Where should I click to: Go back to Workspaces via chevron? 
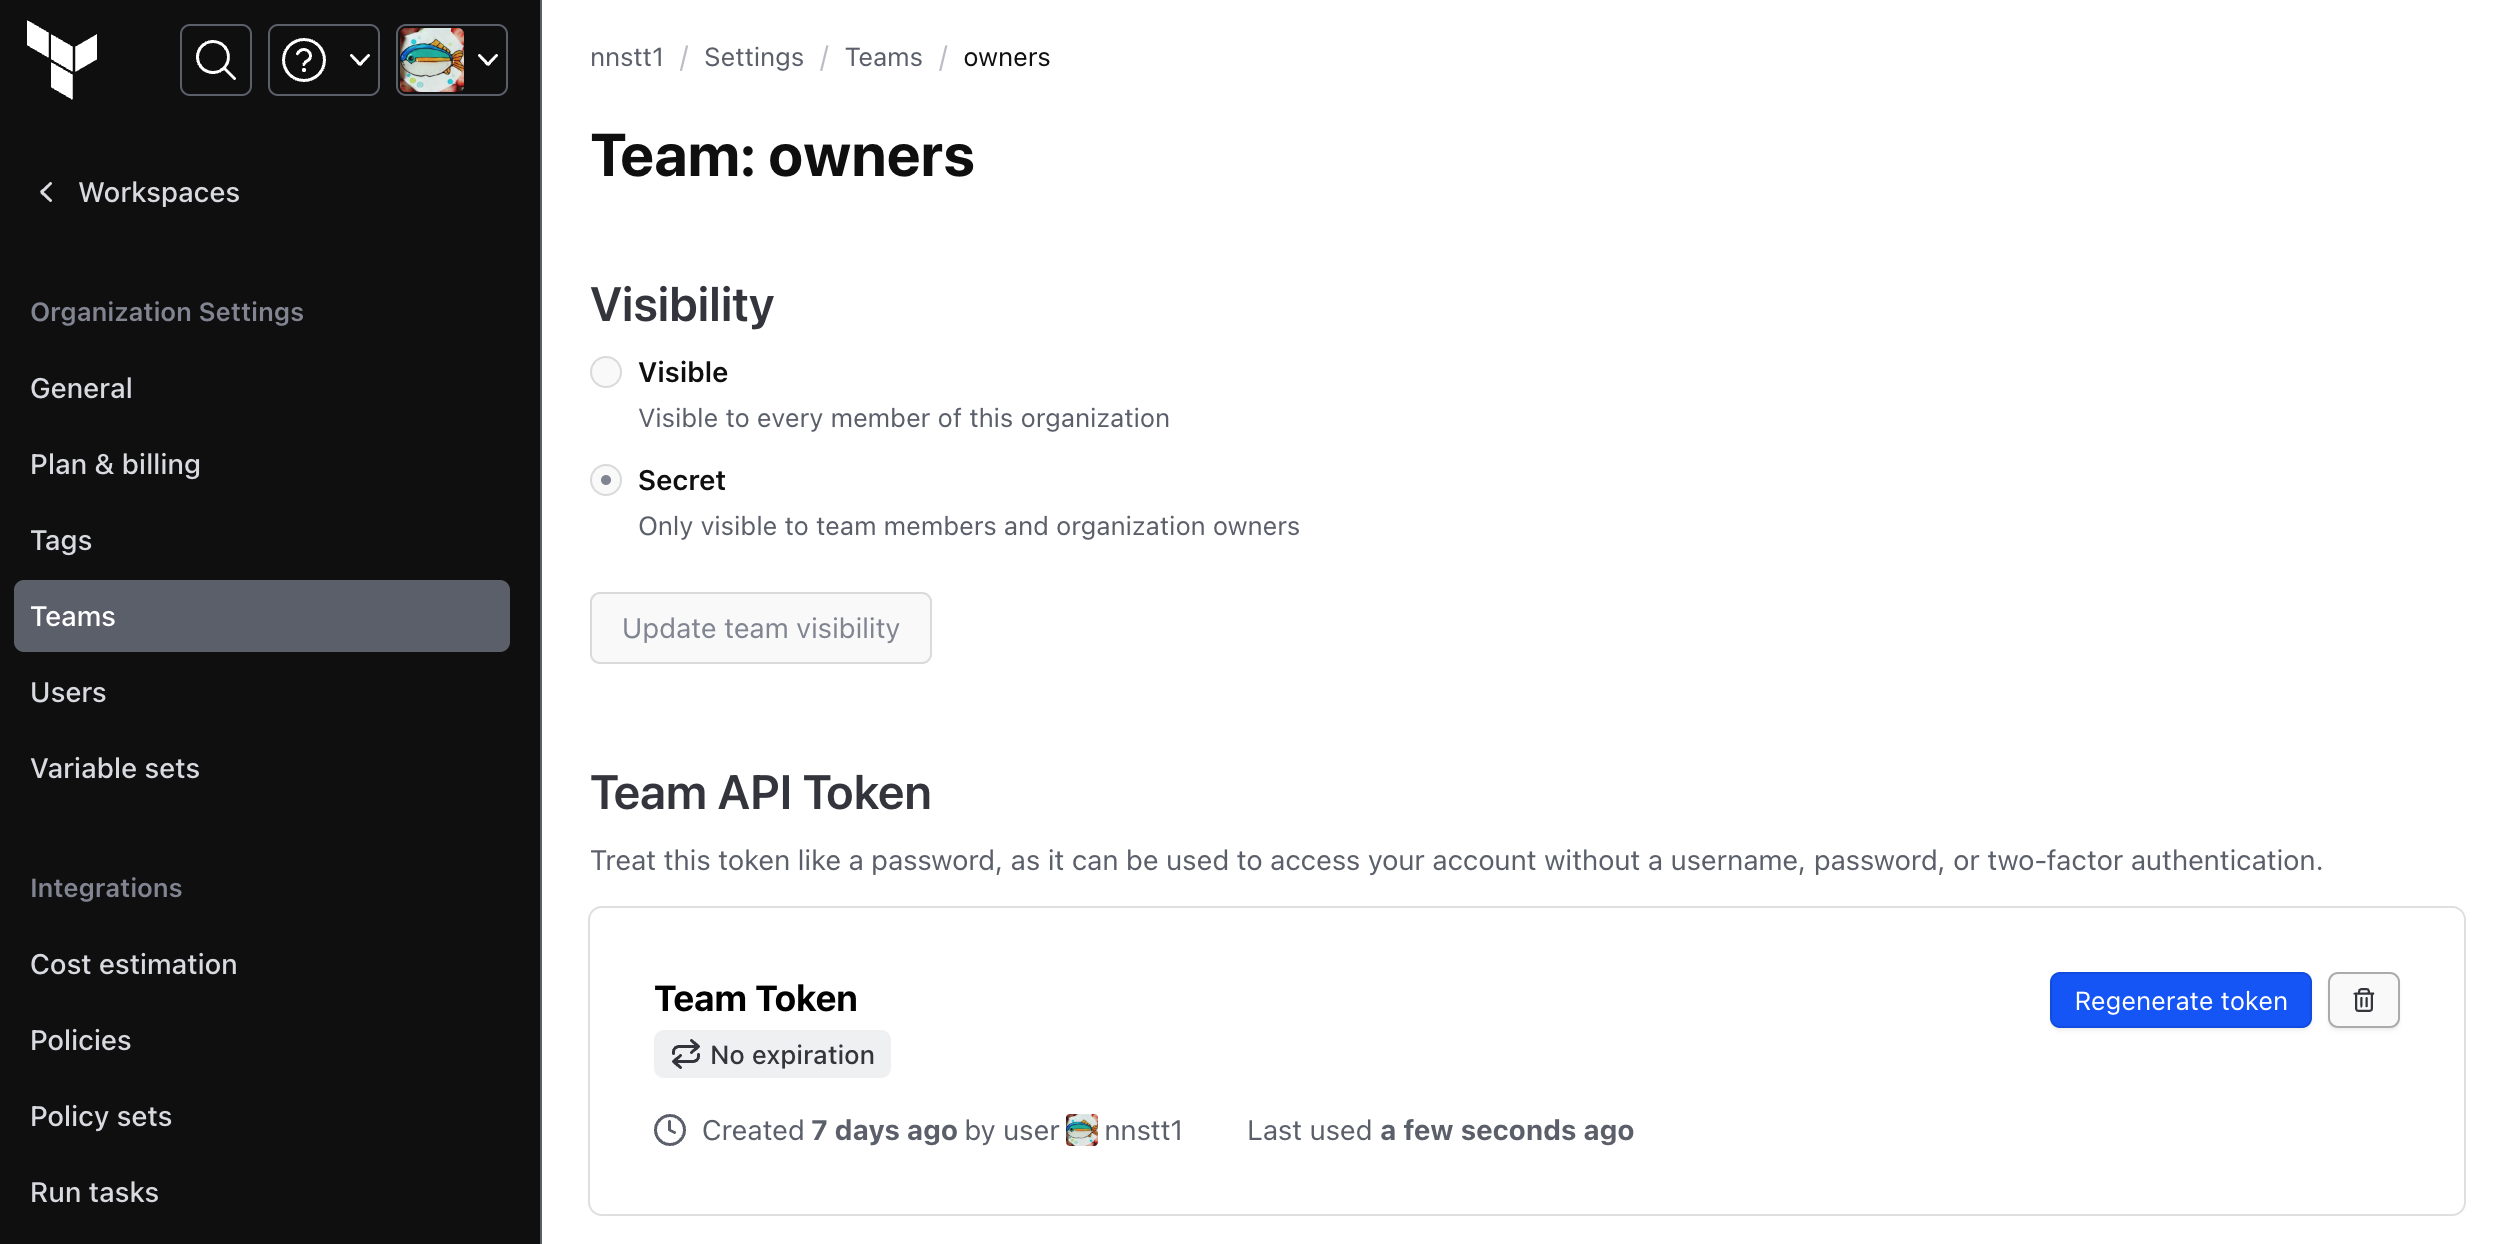coord(46,192)
